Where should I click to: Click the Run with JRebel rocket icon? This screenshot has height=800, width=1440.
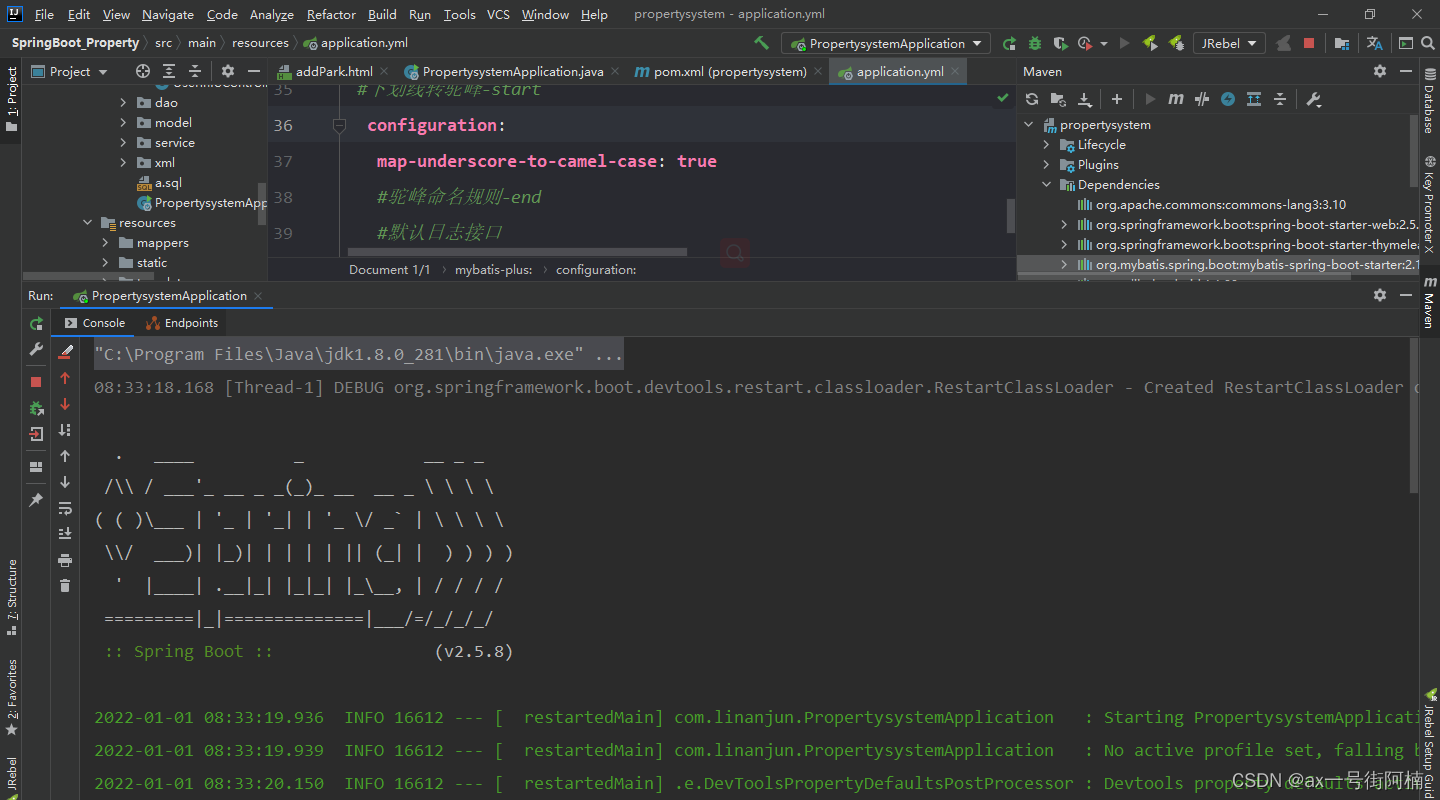tap(1150, 43)
